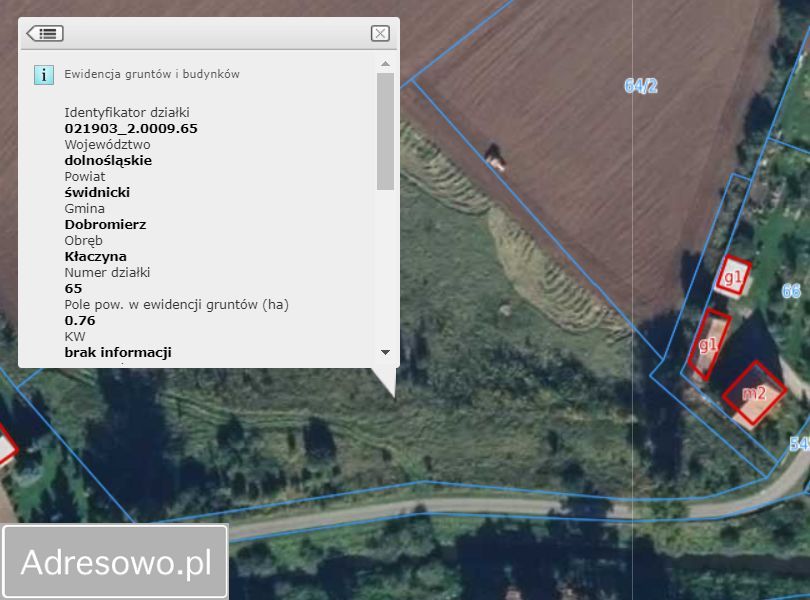Click the KW value brak informacji
This screenshot has width=810, height=600.
pos(118,353)
